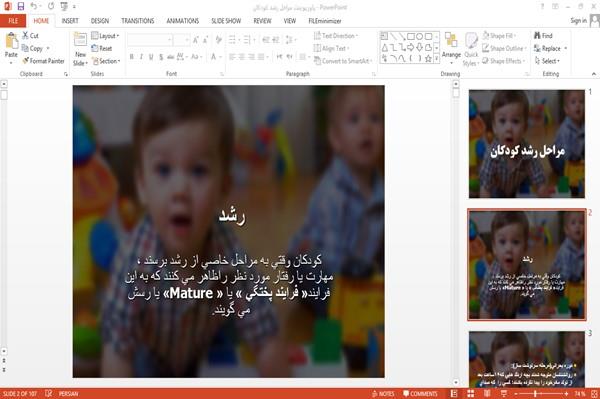Click the Paste icon in Clipboard
600x399 pixels.
(11, 41)
